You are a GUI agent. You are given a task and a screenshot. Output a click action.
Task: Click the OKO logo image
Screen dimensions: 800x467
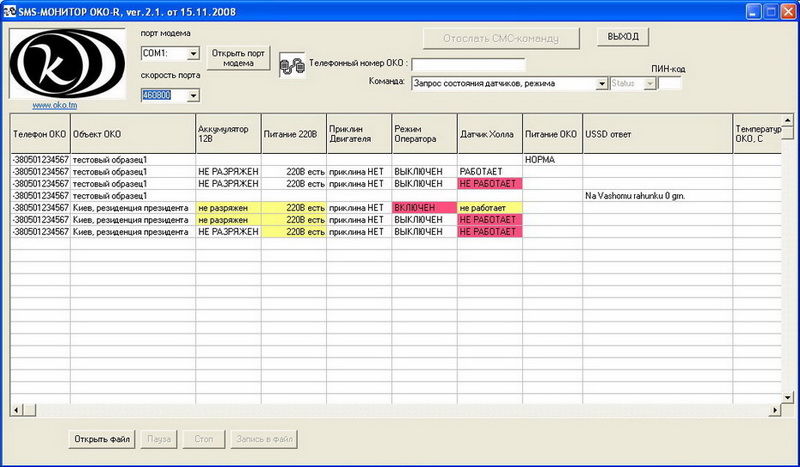69,62
